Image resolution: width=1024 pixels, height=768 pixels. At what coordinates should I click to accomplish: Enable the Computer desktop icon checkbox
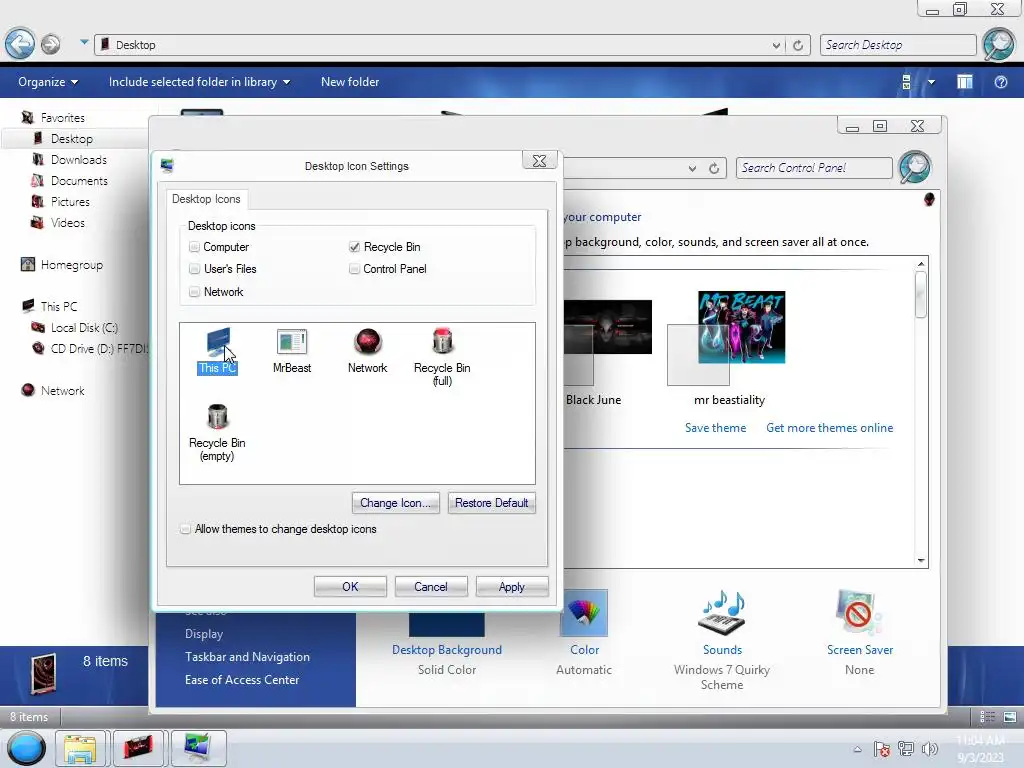194,247
